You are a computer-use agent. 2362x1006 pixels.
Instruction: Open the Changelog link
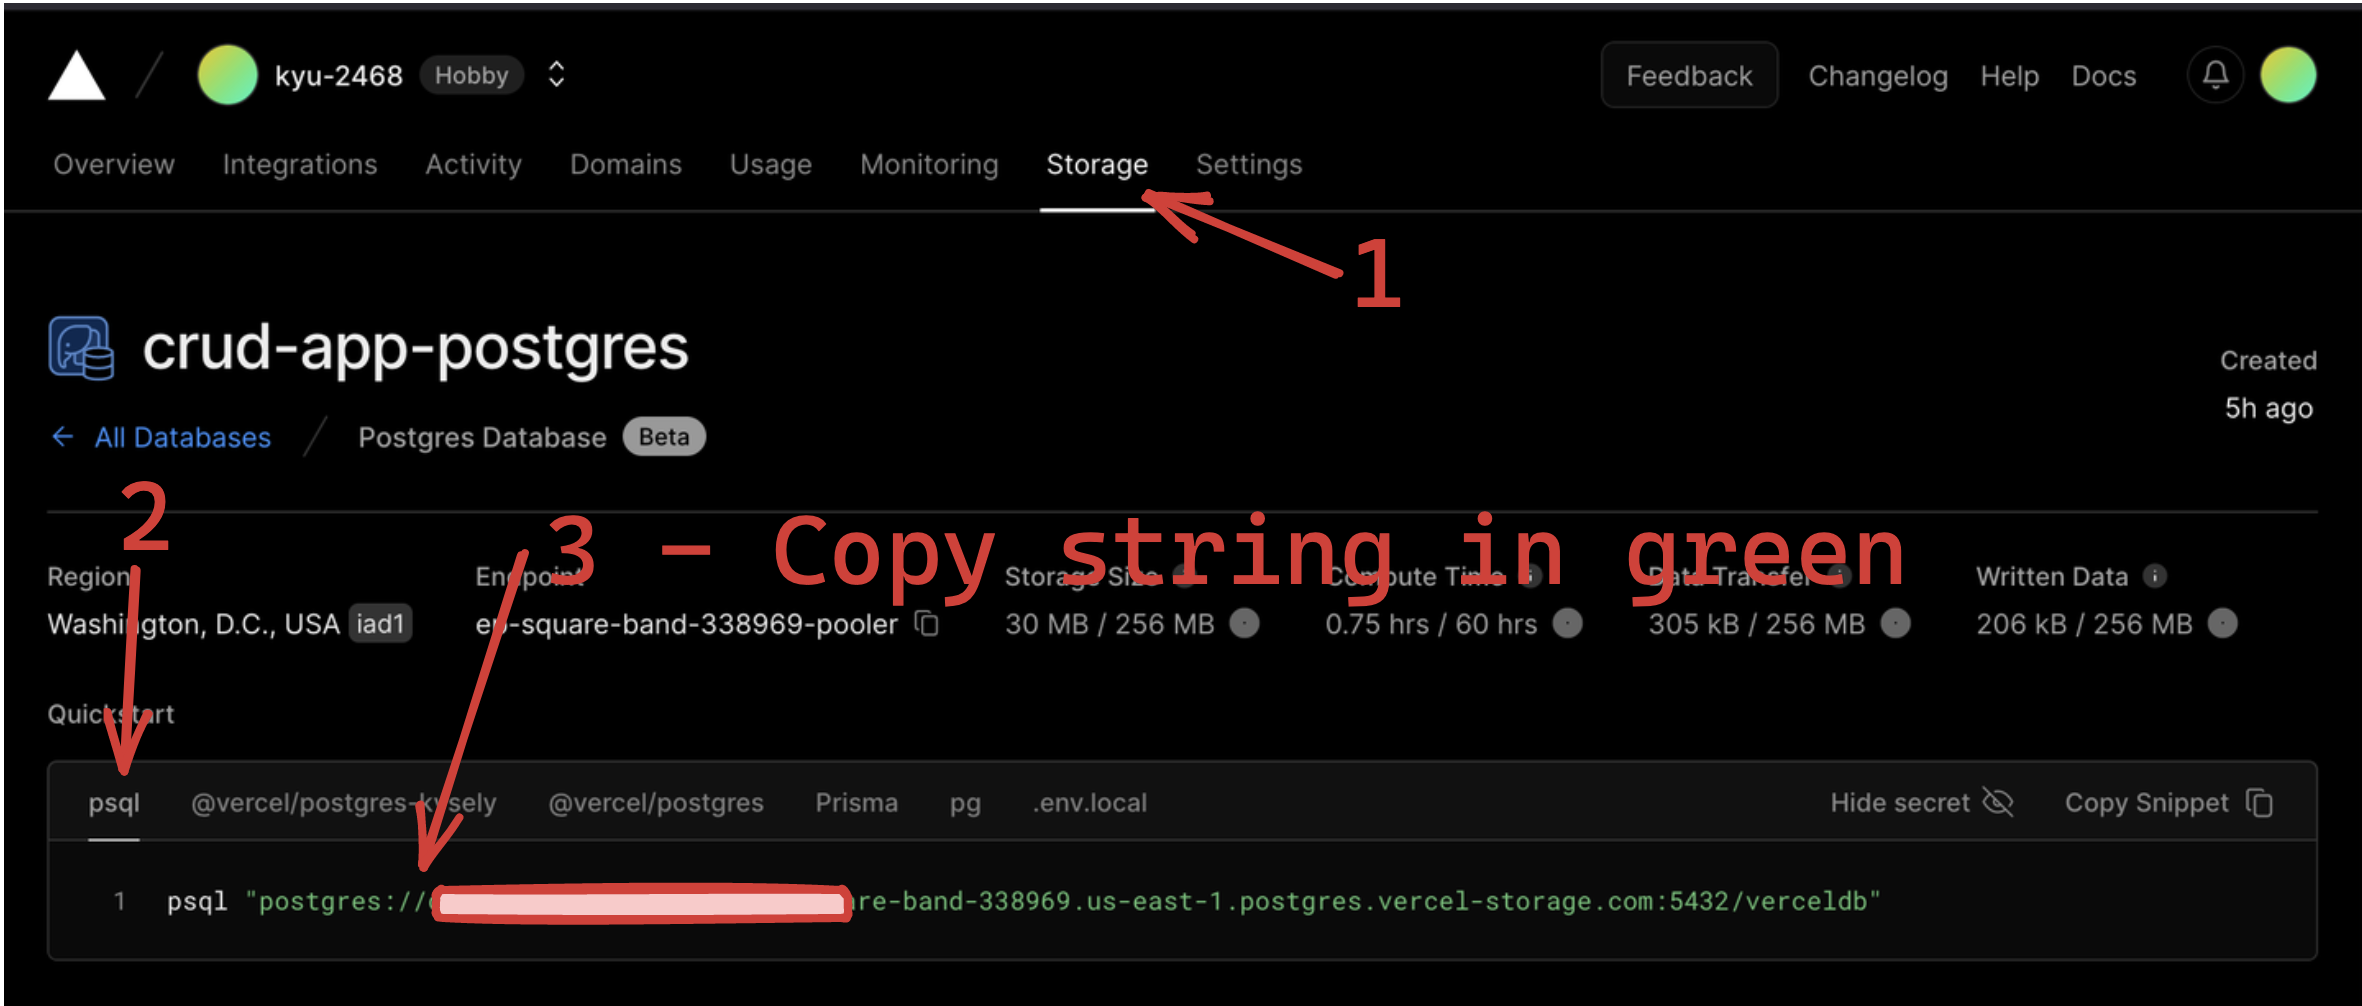click(1878, 76)
